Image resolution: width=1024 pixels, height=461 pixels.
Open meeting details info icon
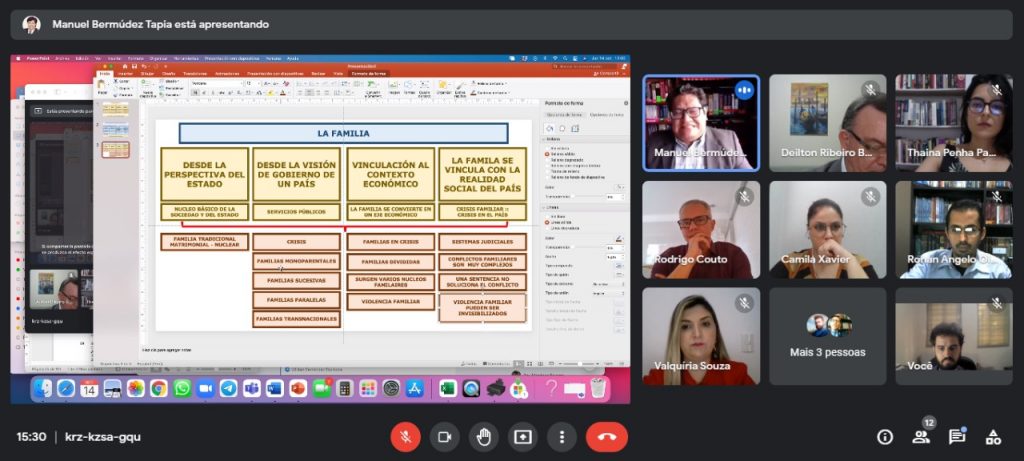pos(885,437)
